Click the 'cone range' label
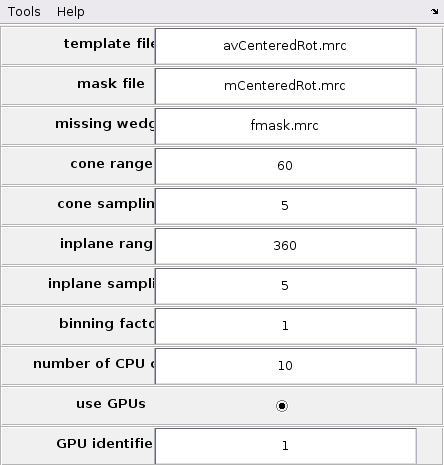The height and width of the screenshot is (465, 444). pos(111,164)
